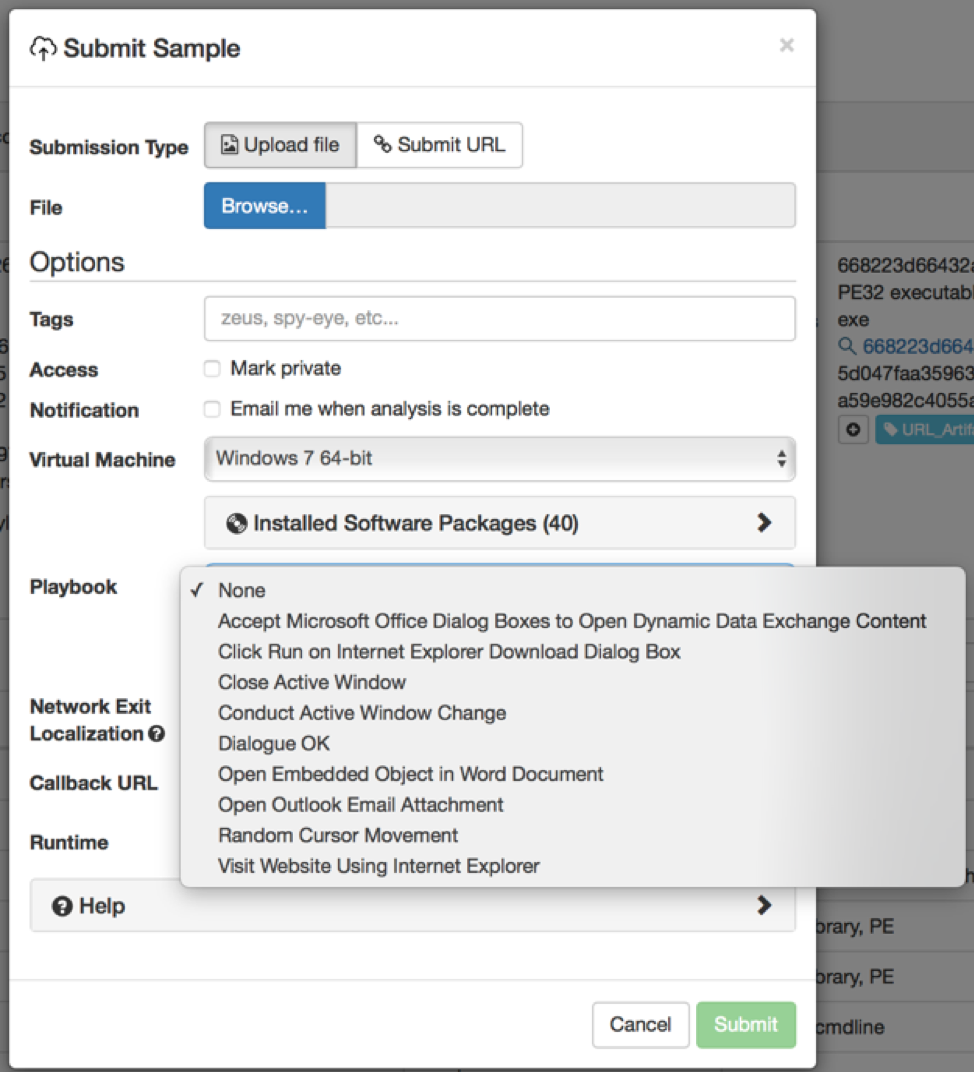Click the magnifier icon next to the hash
Screen dimensions: 974x1072
(847, 346)
